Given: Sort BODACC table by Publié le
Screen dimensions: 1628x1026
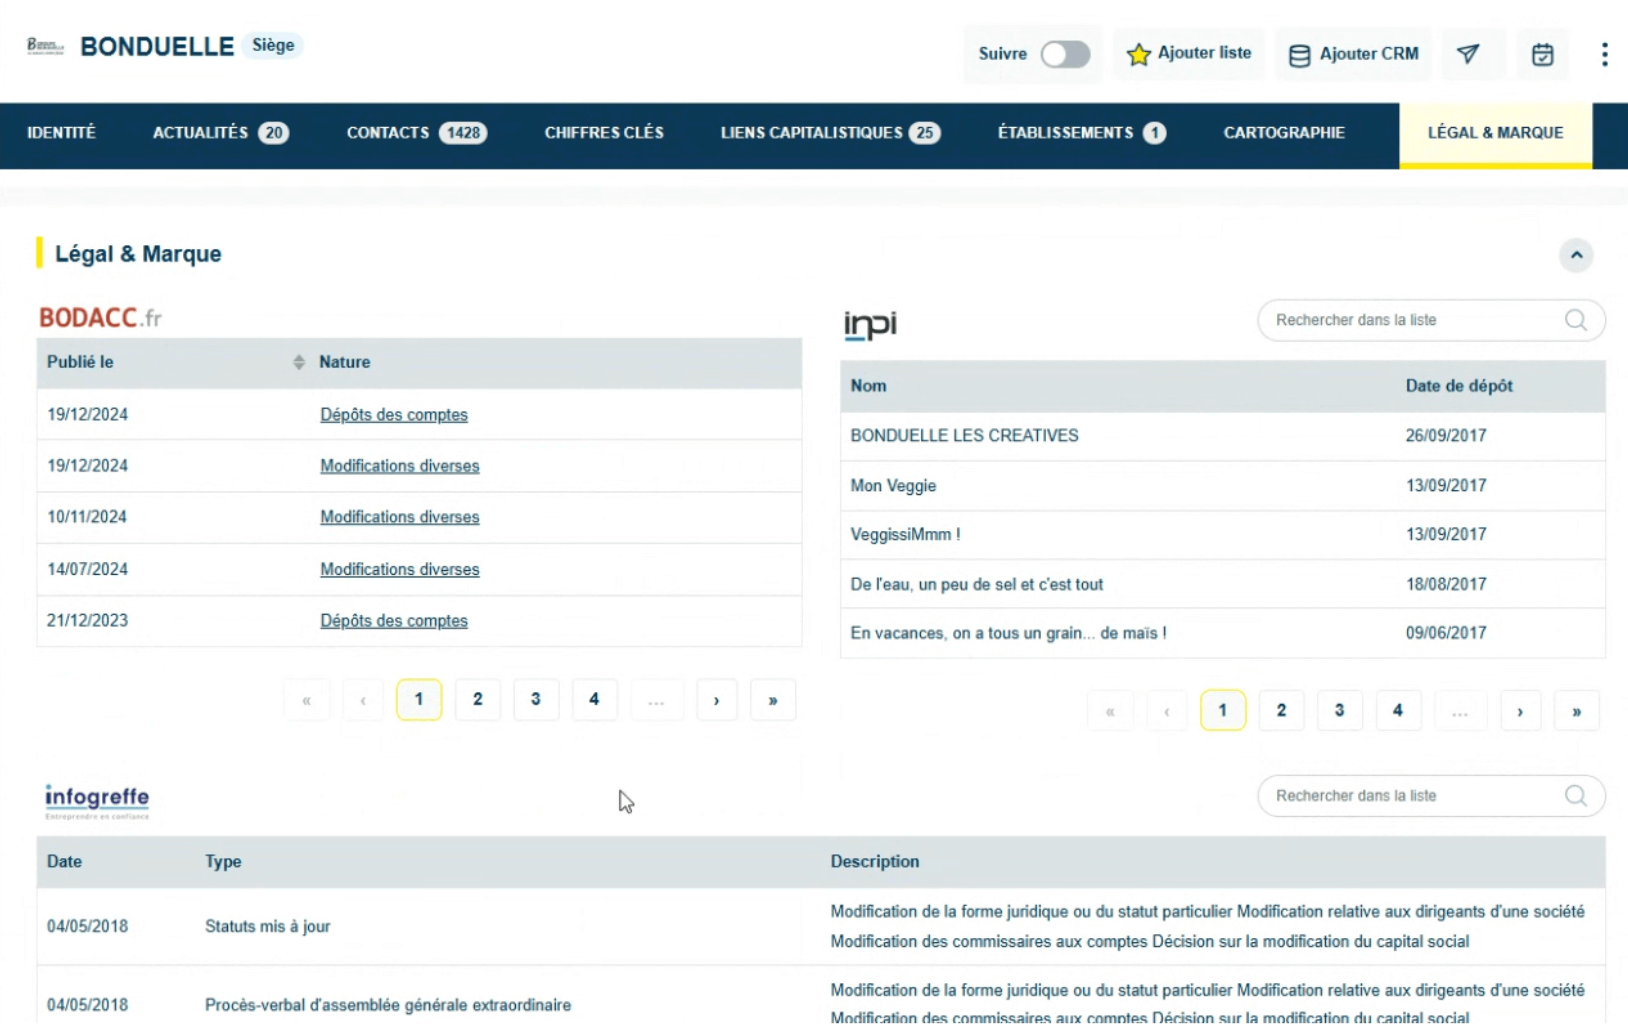Looking at the screenshot, I should [298, 362].
